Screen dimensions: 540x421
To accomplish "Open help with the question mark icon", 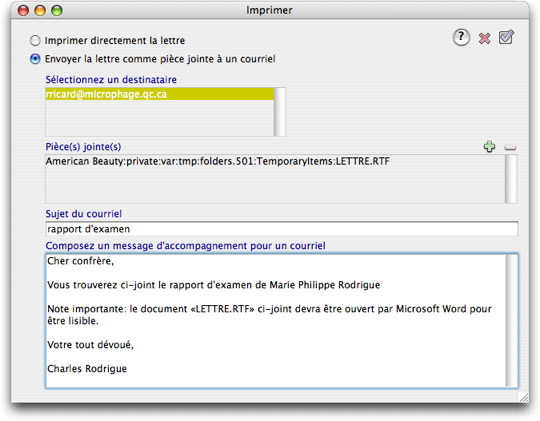I will (x=461, y=37).
